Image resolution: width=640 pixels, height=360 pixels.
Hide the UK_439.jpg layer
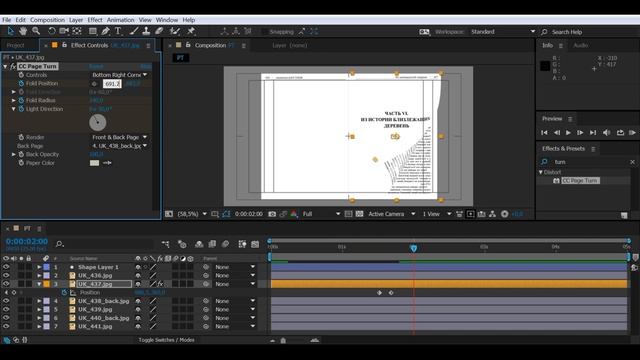[x=6, y=309]
